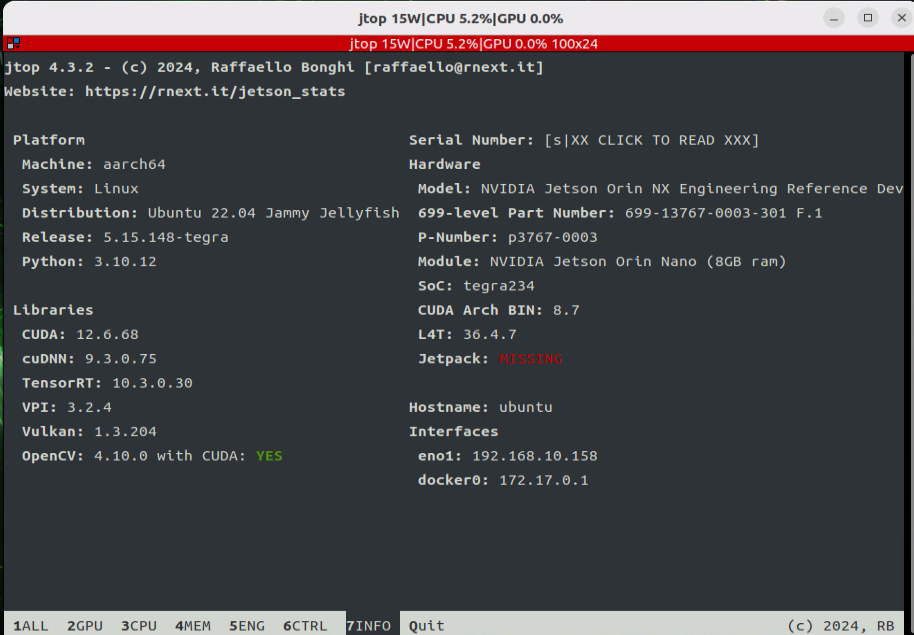Click the red MISSING Jetpack status
The width and height of the screenshot is (914, 635).
(x=530, y=359)
